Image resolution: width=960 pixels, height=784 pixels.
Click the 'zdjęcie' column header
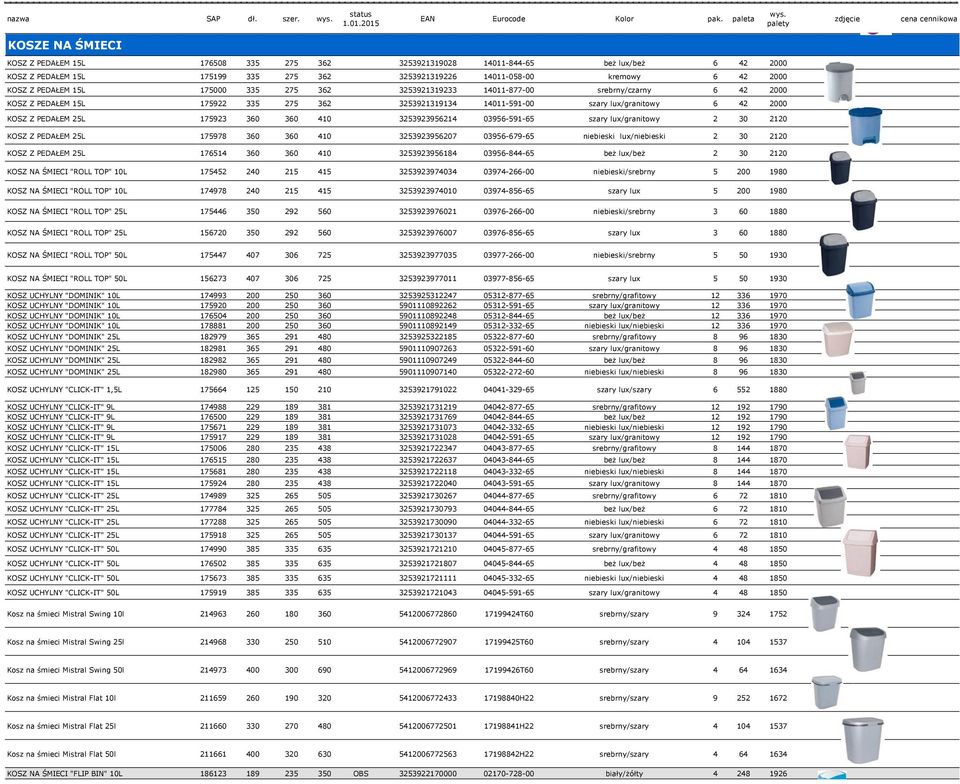(x=847, y=19)
